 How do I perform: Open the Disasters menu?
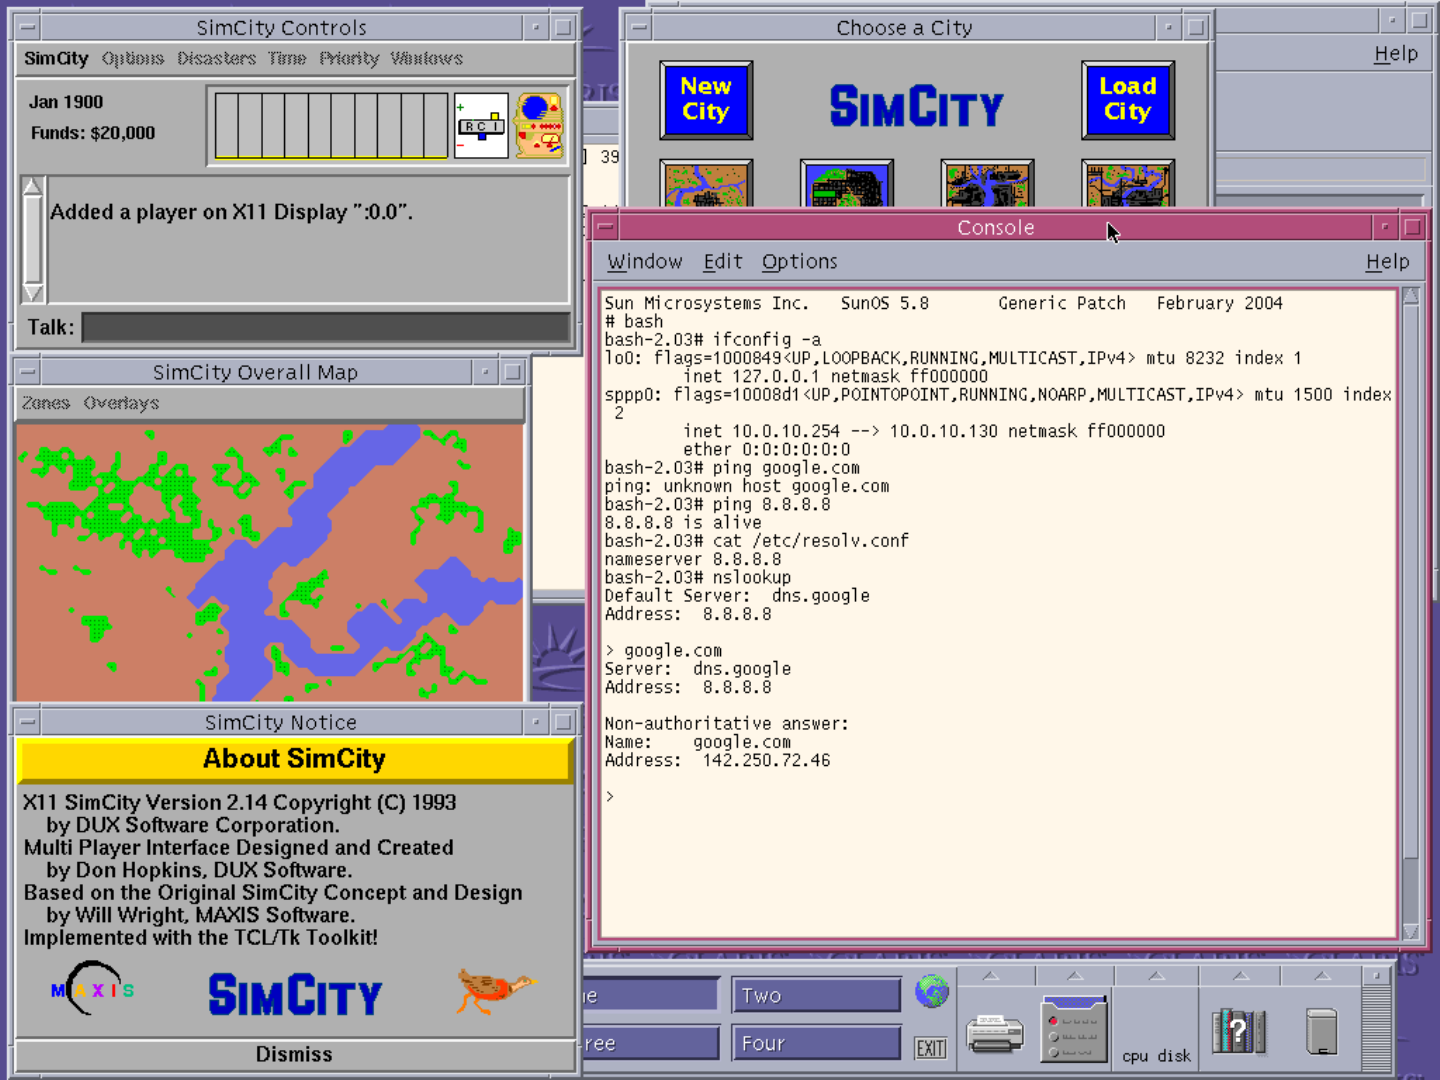217,58
